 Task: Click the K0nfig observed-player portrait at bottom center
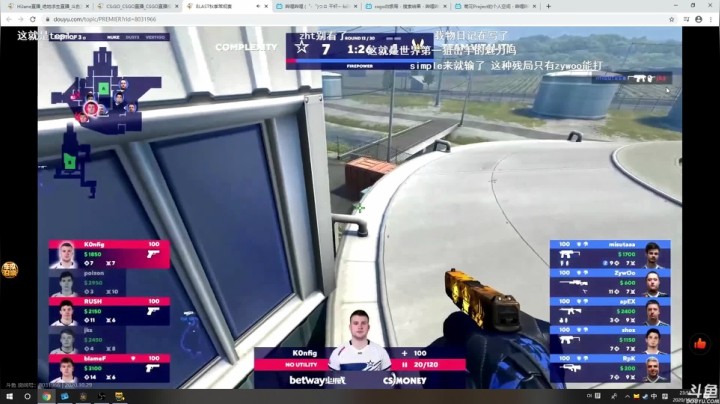point(360,341)
